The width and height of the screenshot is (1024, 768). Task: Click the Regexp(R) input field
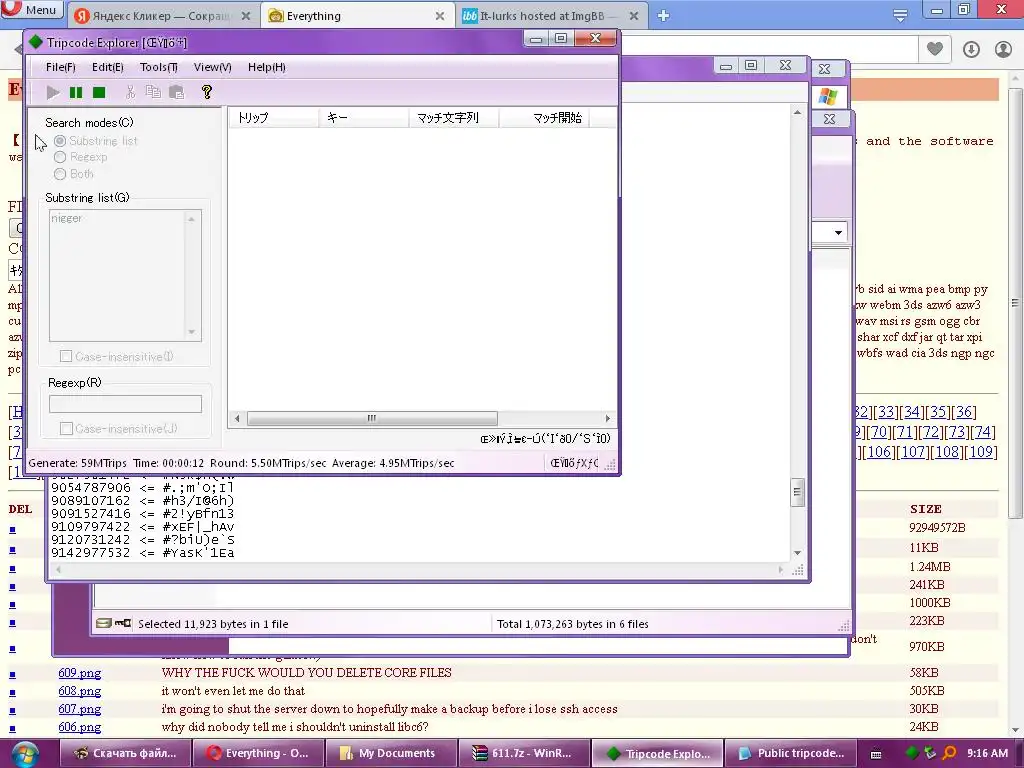coord(125,404)
